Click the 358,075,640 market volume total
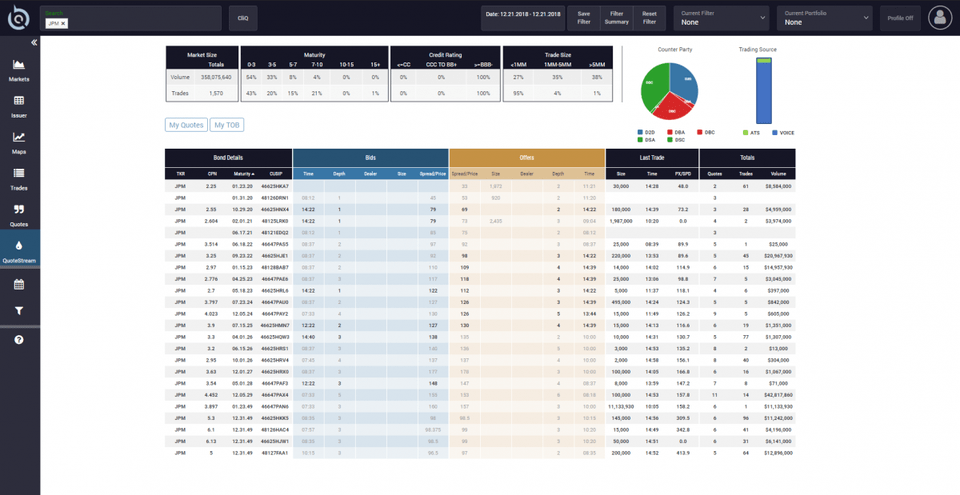The image size is (960, 495). [x=216, y=77]
